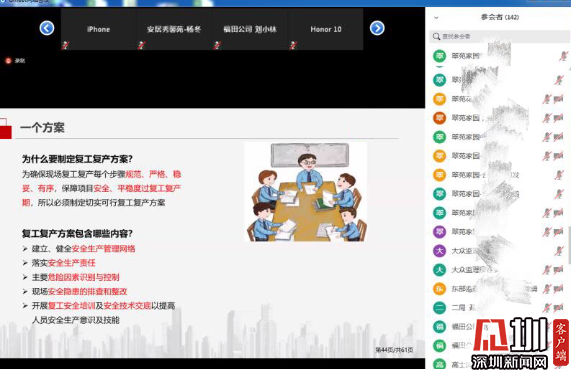
Task: Click the 二 avatar for 二局
Action: click(439, 308)
